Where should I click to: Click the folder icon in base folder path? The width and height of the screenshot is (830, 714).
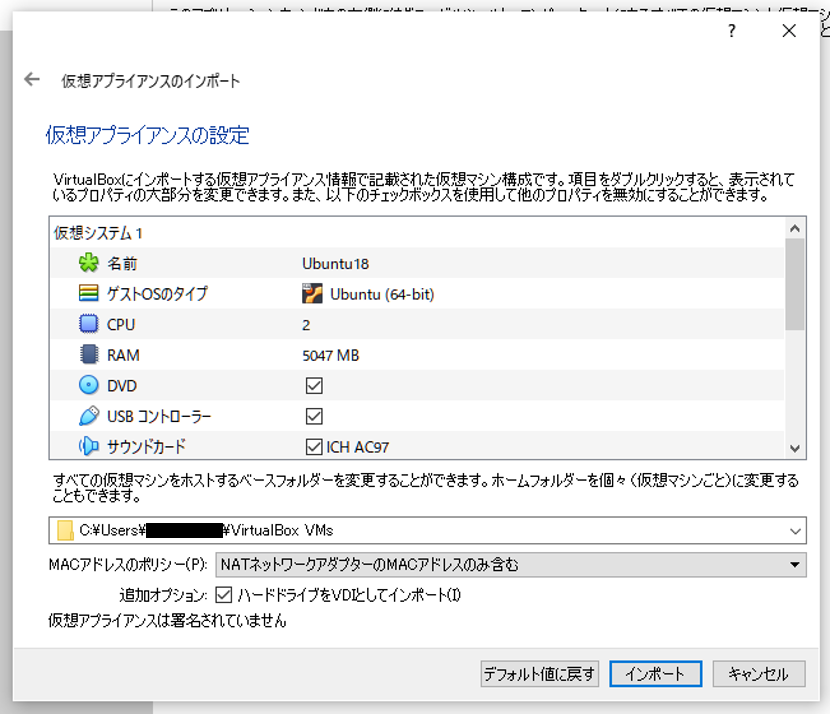pyautogui.click(x=65, y=530)
